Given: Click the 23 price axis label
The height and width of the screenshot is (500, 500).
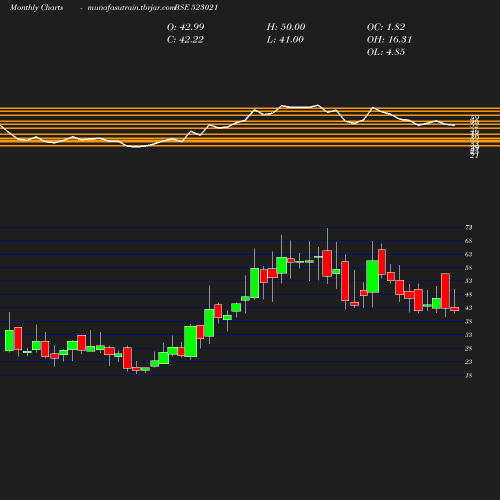Looking at the screenshot, I should coord(469,362).
